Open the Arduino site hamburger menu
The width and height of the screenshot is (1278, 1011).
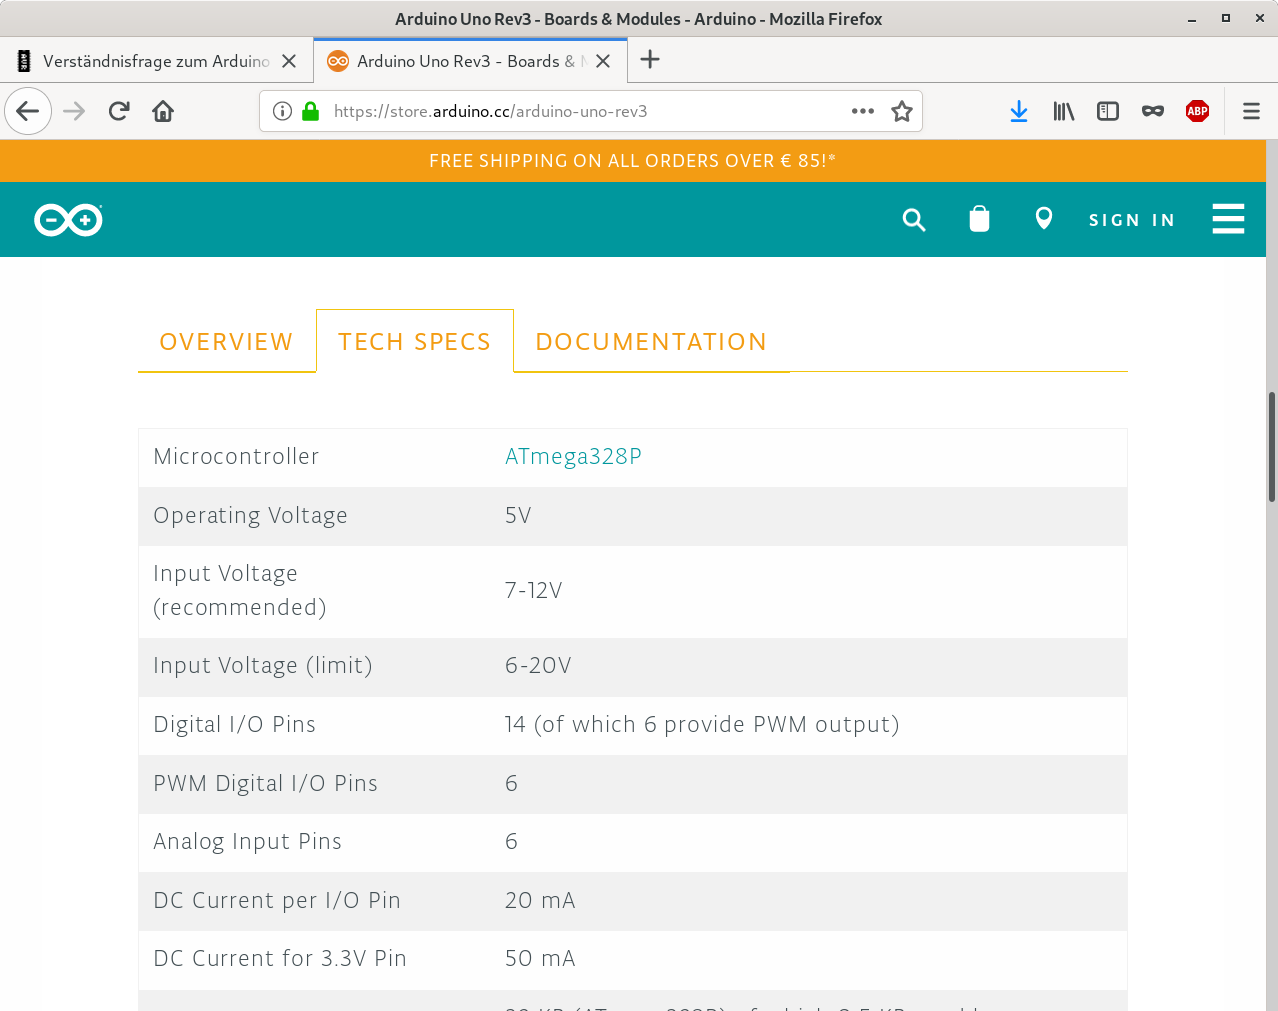click(1228, 219)
